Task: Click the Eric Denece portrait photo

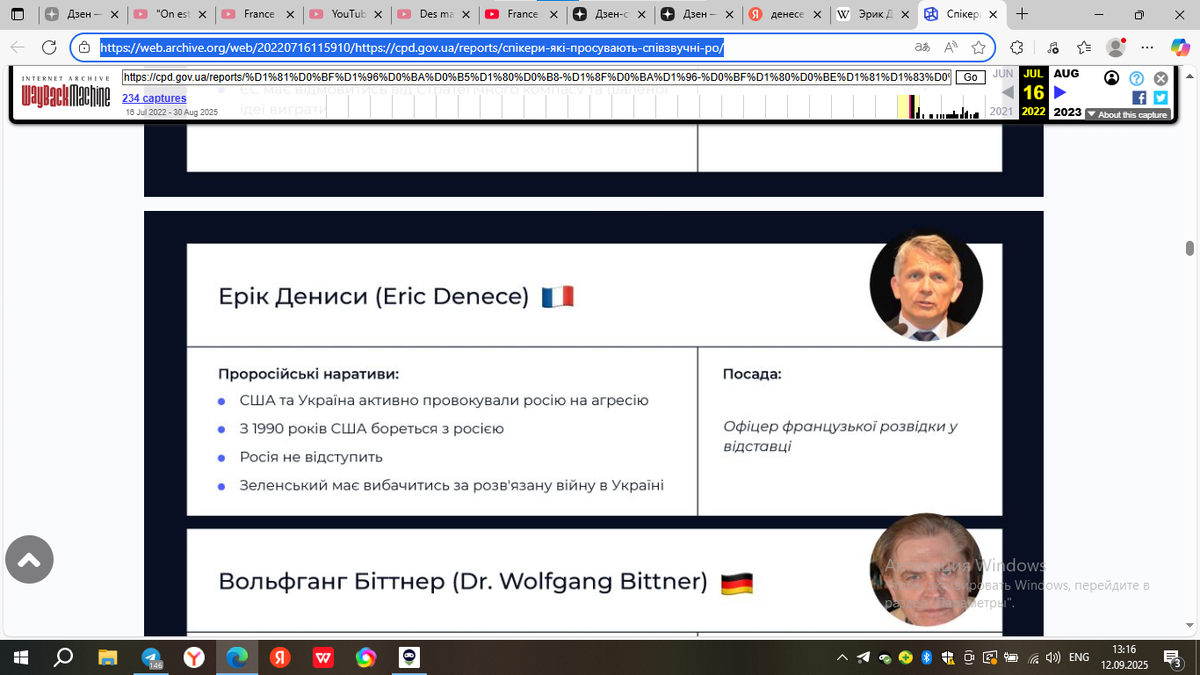Action: 926,287
